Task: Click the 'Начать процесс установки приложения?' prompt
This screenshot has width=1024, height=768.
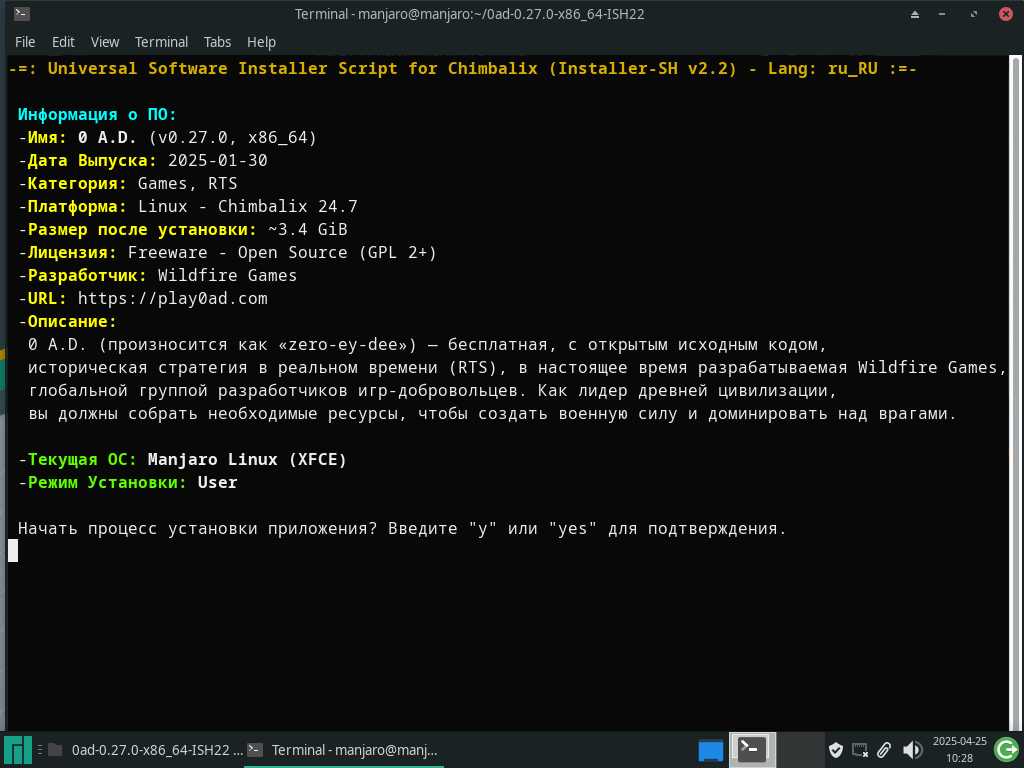Action: point(198,528)
